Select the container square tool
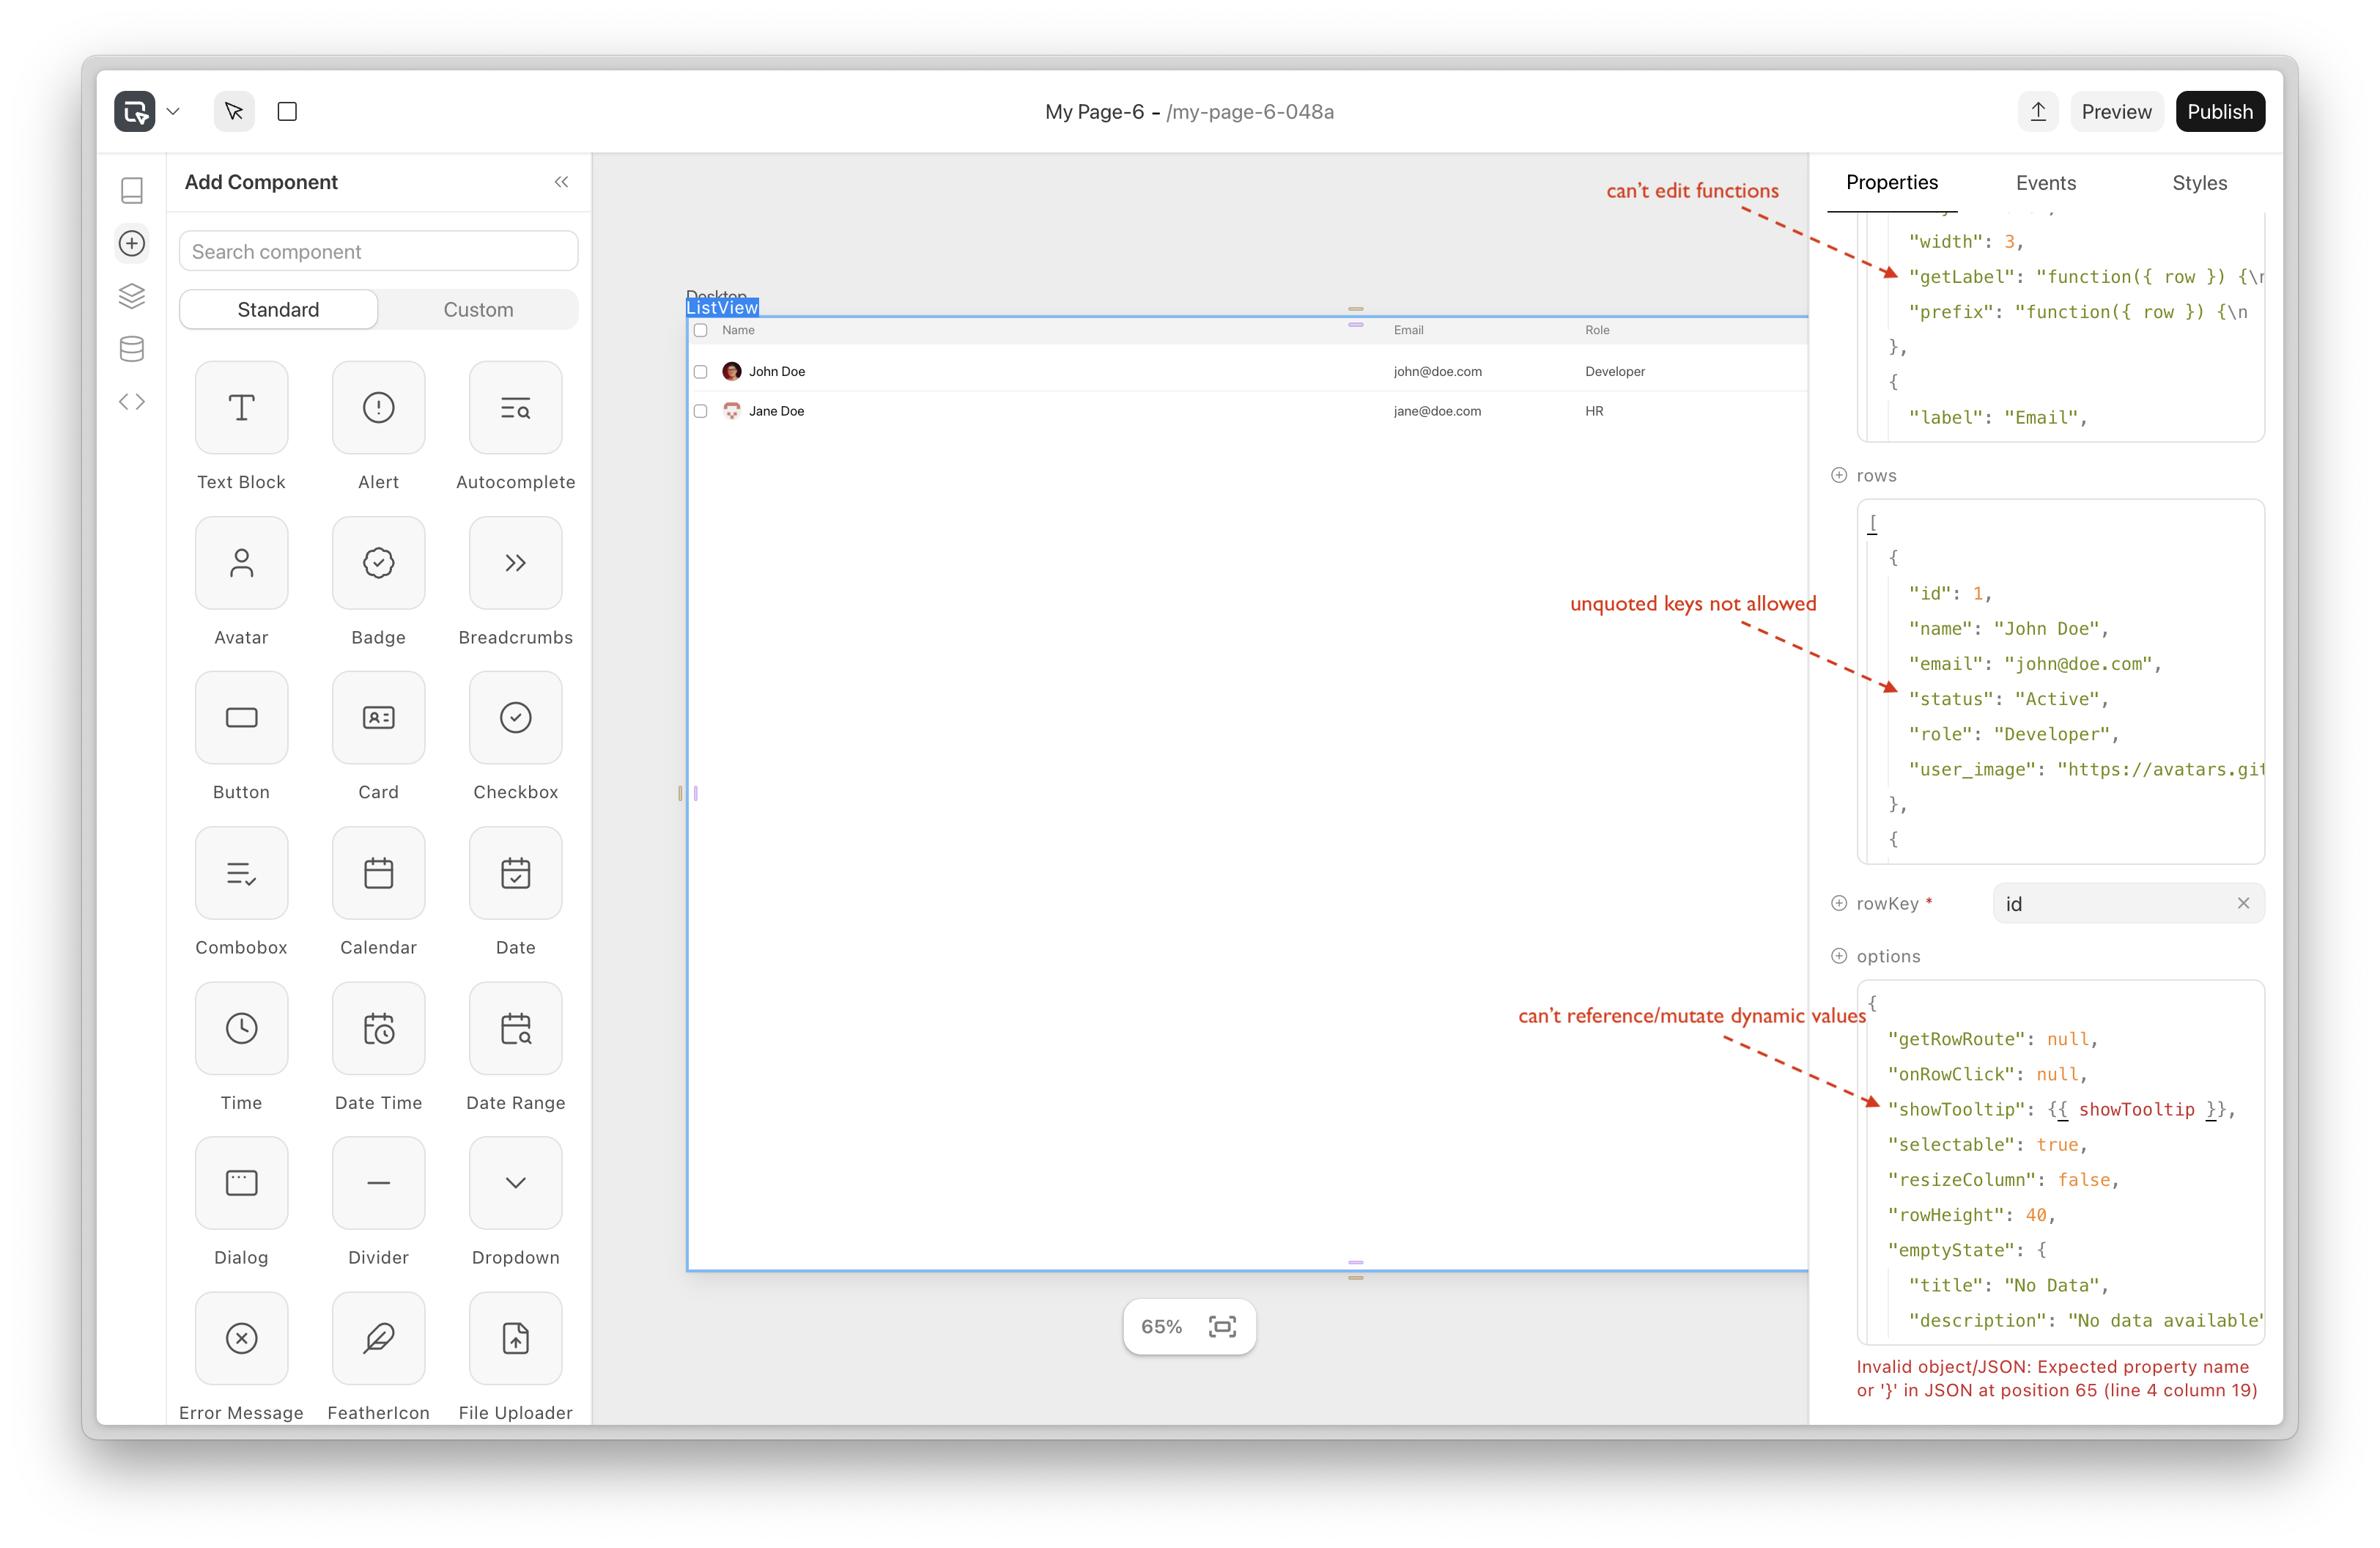The height and width of the screenshot is (1548, 2380). 287,111
